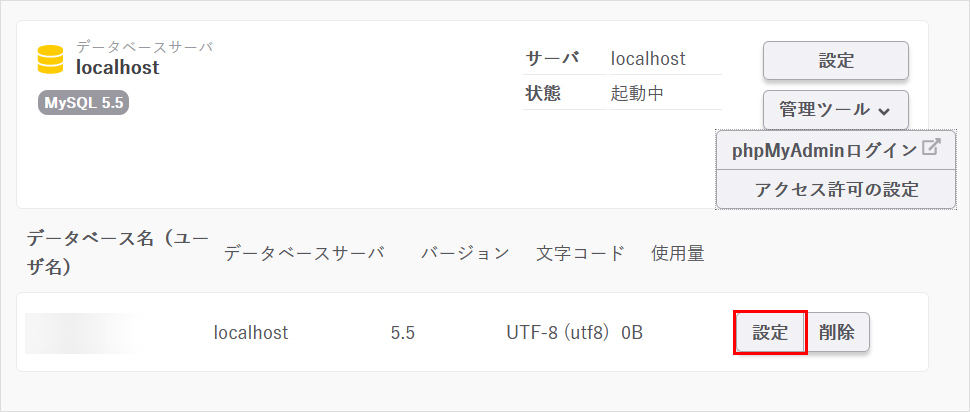Click the MySQL 5.5 version badge
970x412 pixels.
coord(84,102)
